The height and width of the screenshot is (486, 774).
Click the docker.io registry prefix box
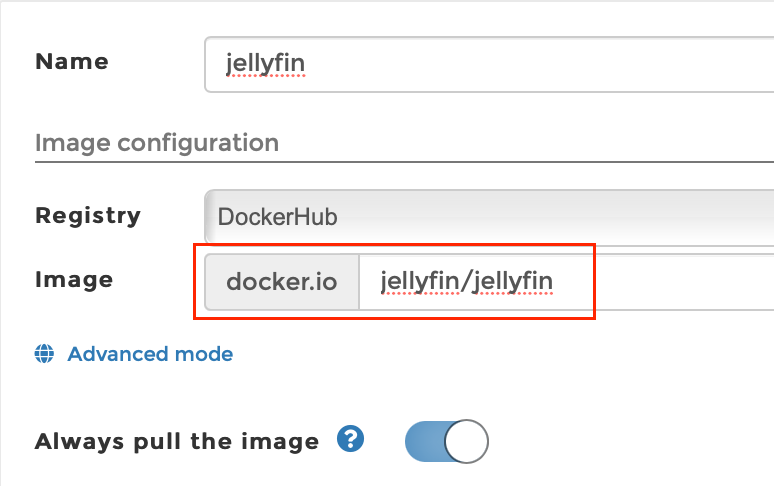tap(282, 282)
